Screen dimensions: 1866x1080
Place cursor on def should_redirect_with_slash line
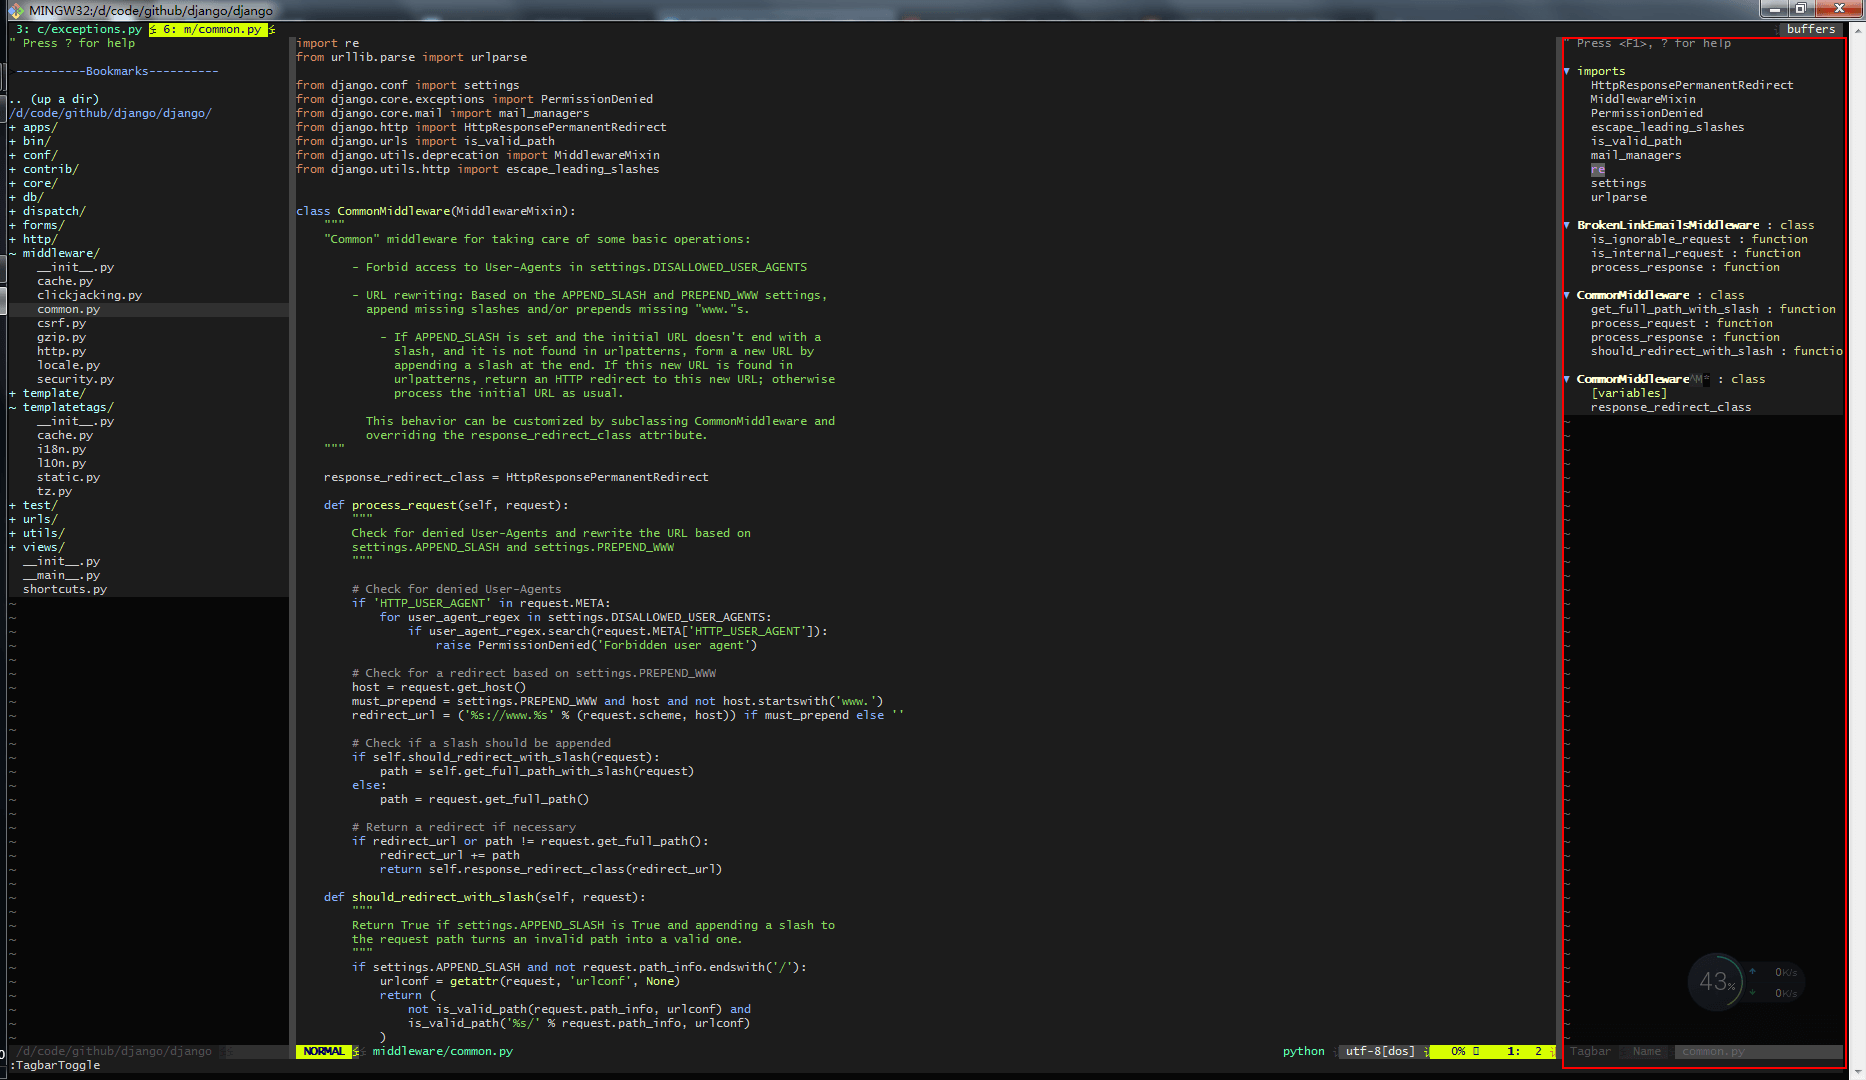tap(484, 897)
